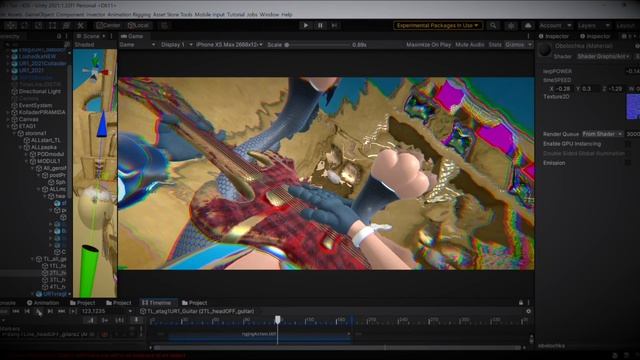Toggle pivot mode Center button
640x360 pixels.
(108, 25)
